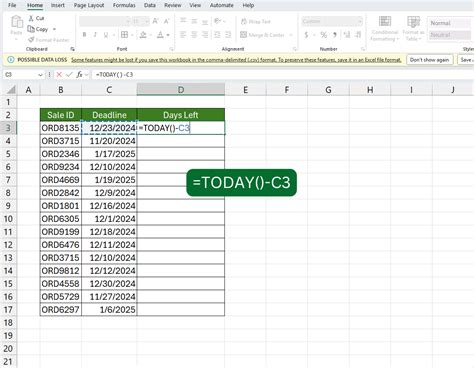Confirm formula entry with checkmark icon
Image resolution: width=474 pixels, height=368 pixels.
coord(69,74)
